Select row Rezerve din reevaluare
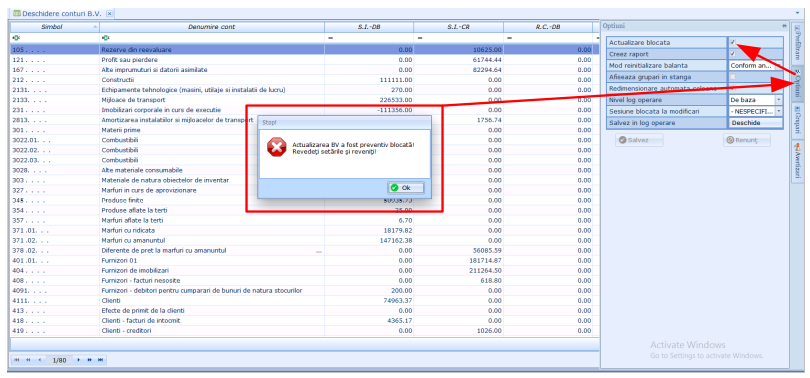810x378 pixels. click(x=304, y=50)
